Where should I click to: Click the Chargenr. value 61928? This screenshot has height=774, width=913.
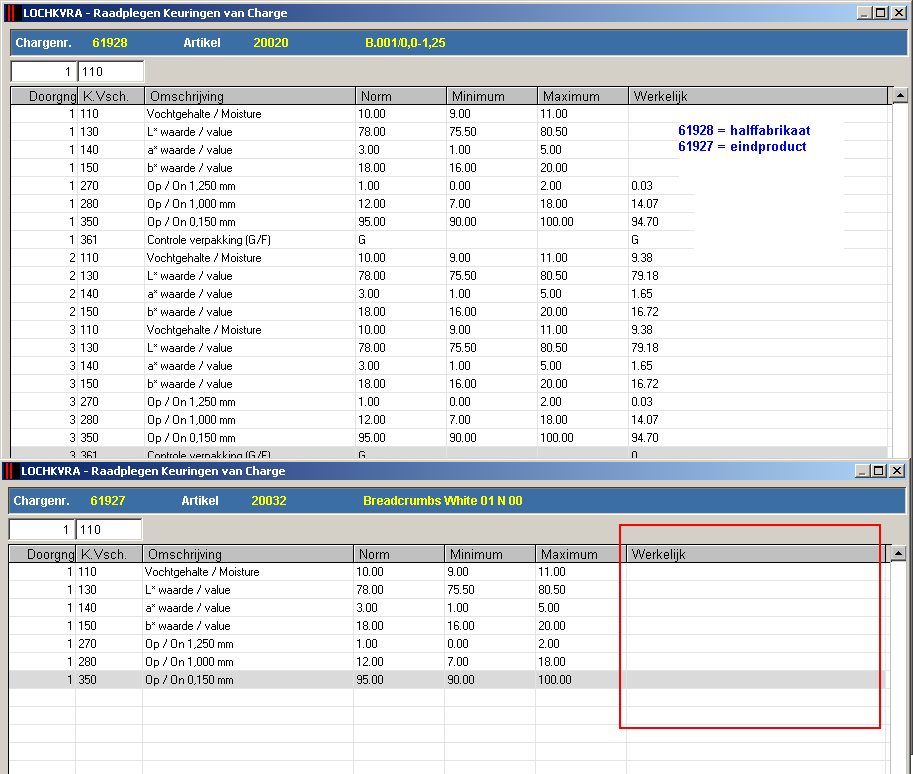[109, 43]
